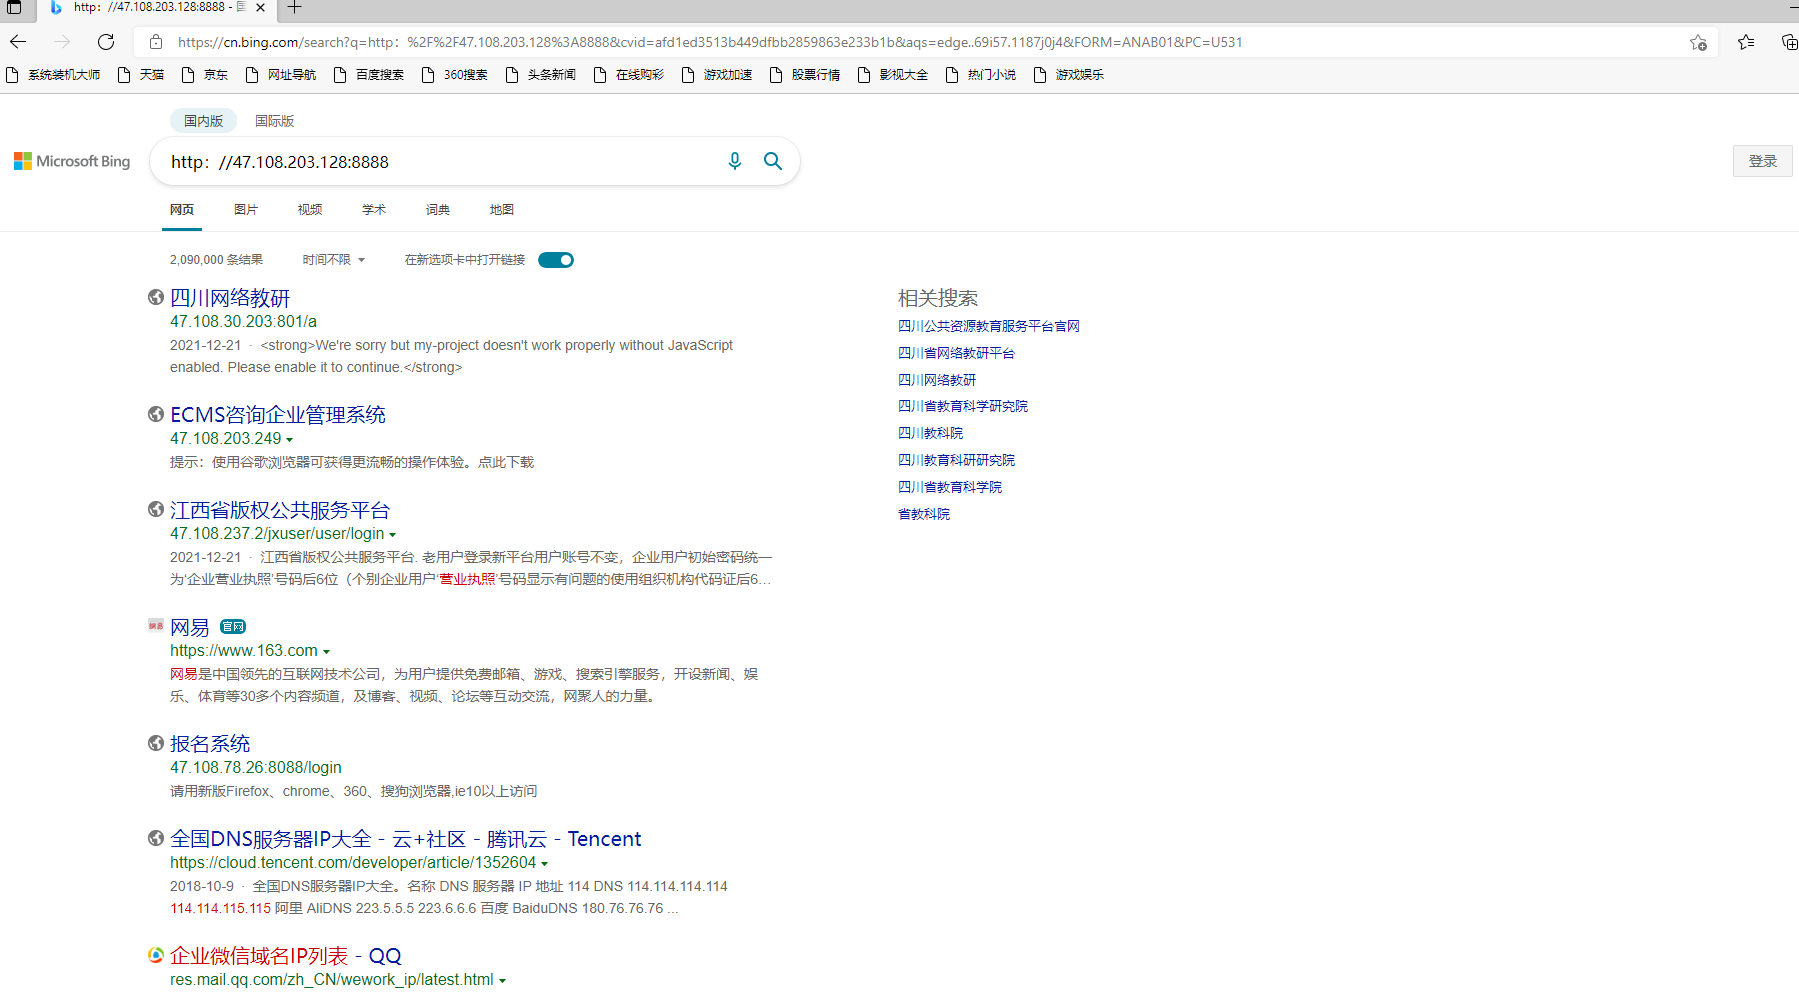1799x992 pixels.
Task: Expand the arrow beside cloud.tencent.com article URL
Action: pyautogui.click(x=544, y=864)
